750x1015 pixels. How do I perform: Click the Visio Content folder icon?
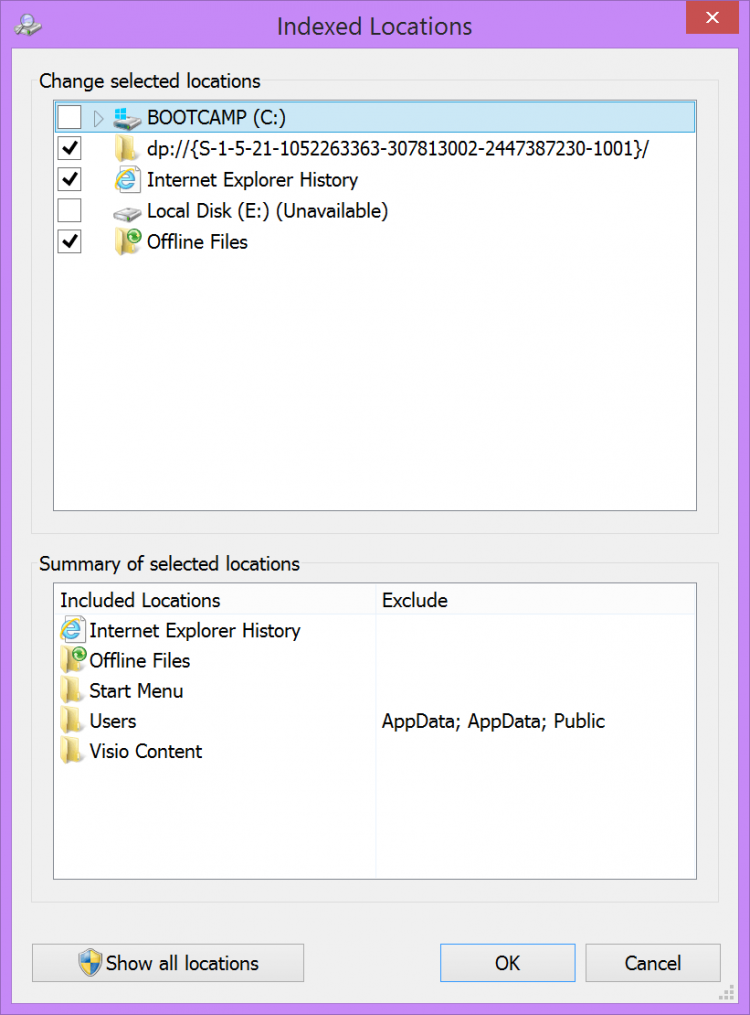coord(71,751)
